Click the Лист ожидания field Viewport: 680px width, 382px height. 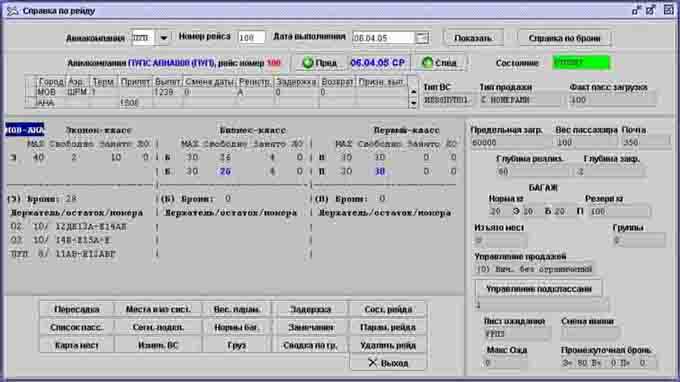coord(518,334)
